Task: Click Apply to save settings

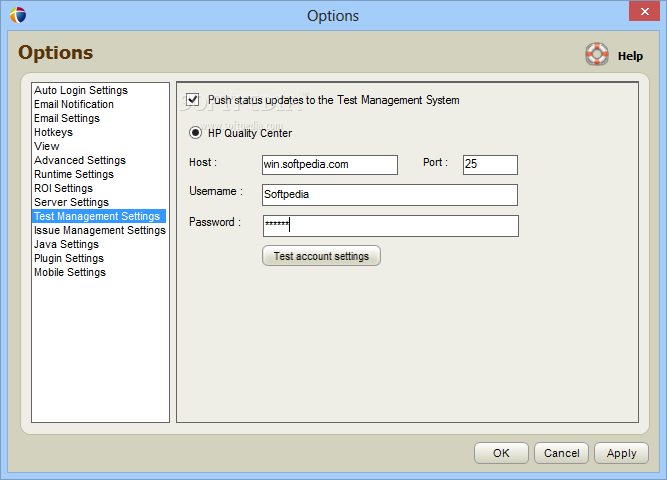Action: tap(621, 453)
